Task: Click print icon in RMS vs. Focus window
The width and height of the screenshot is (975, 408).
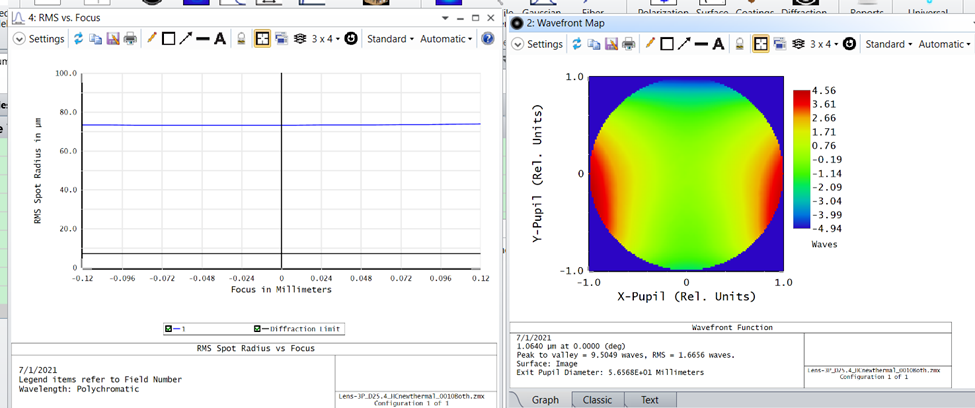Action: [x=130, y=39]
